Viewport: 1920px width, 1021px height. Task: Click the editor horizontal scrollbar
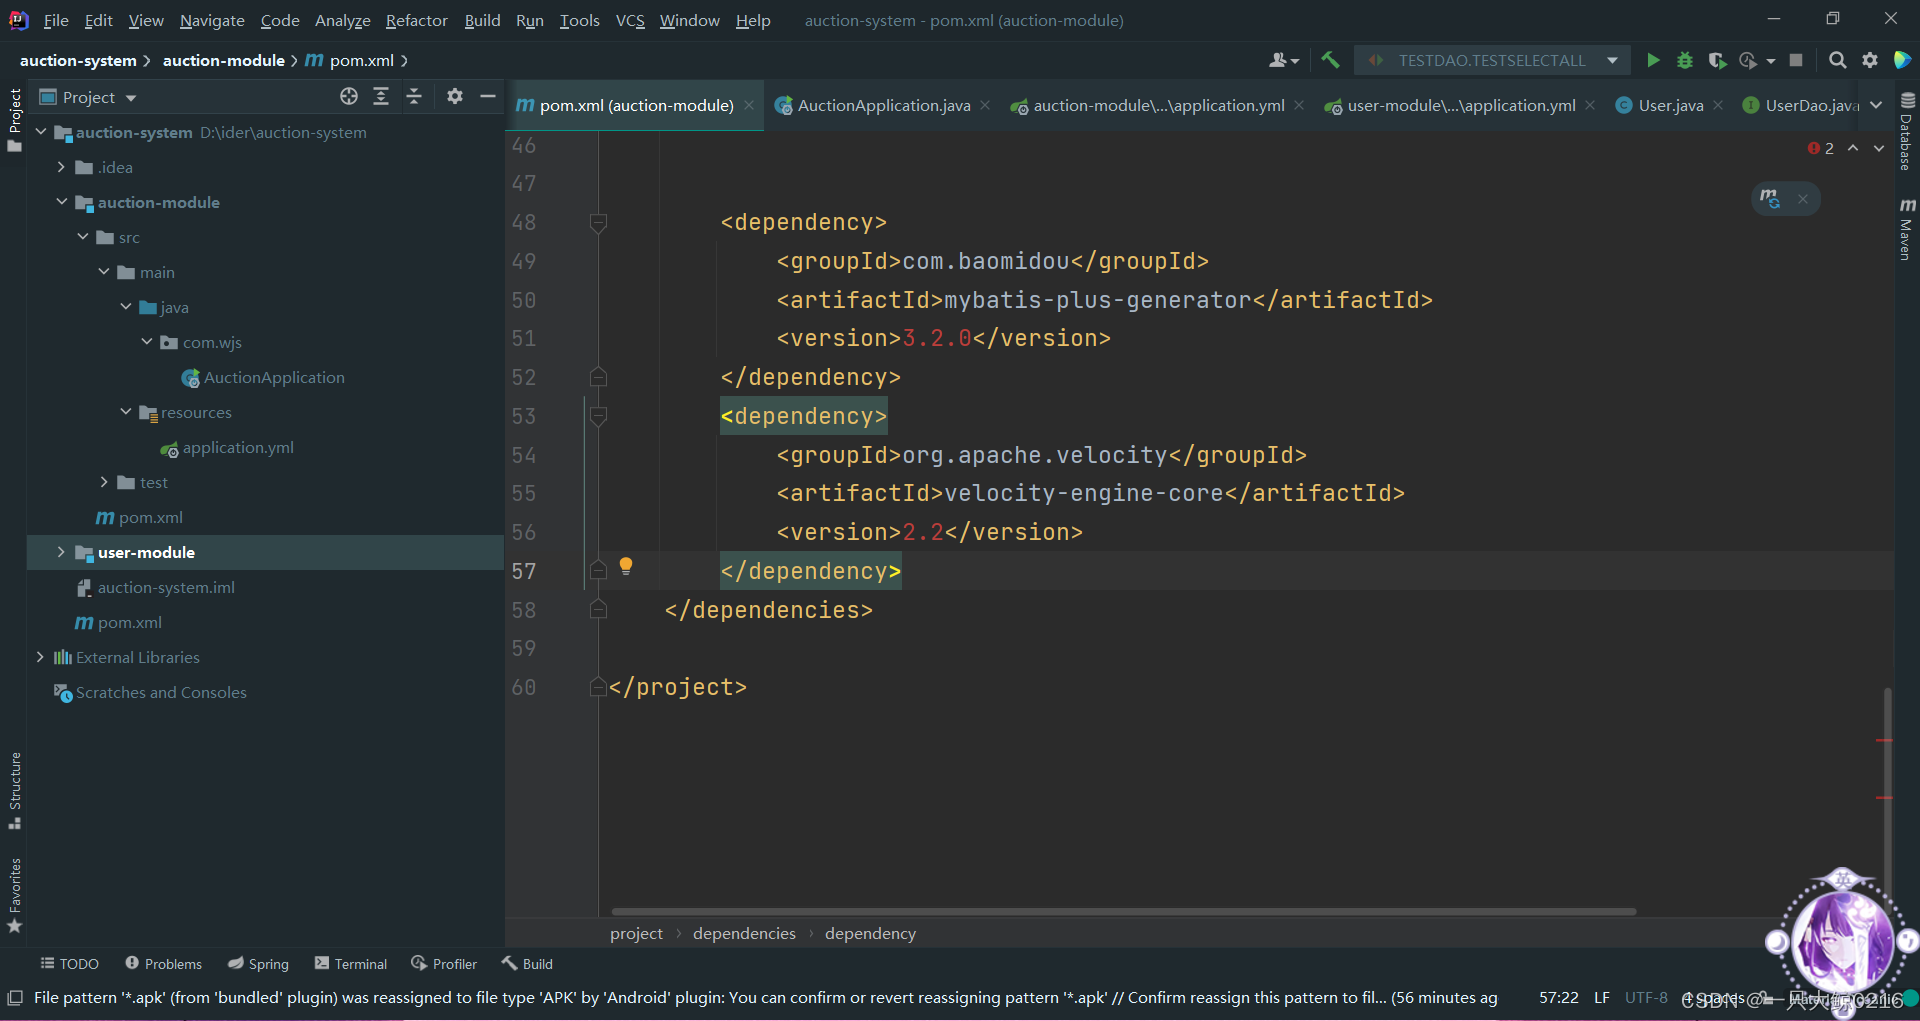[x=1122, y=912]
